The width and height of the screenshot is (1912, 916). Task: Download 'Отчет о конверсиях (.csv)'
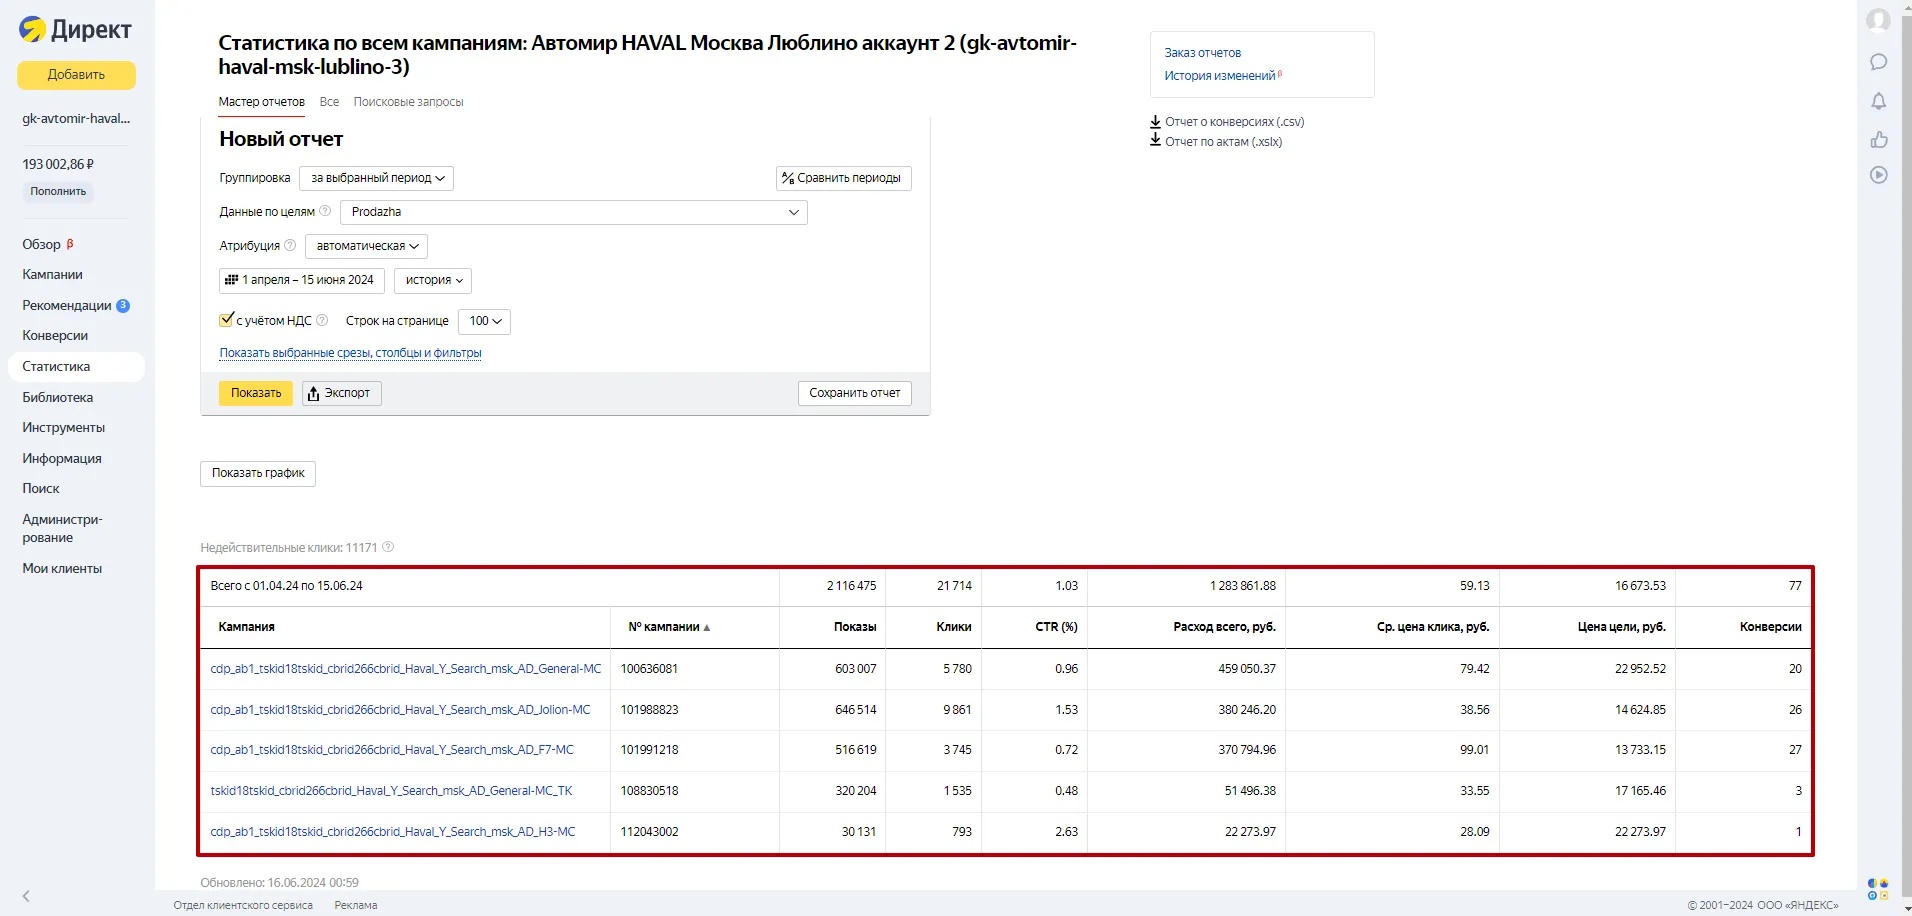[1233, 122]
